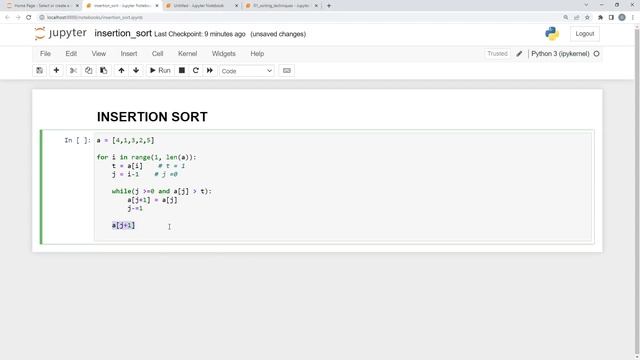Open the Help menu

click(257, 53)
